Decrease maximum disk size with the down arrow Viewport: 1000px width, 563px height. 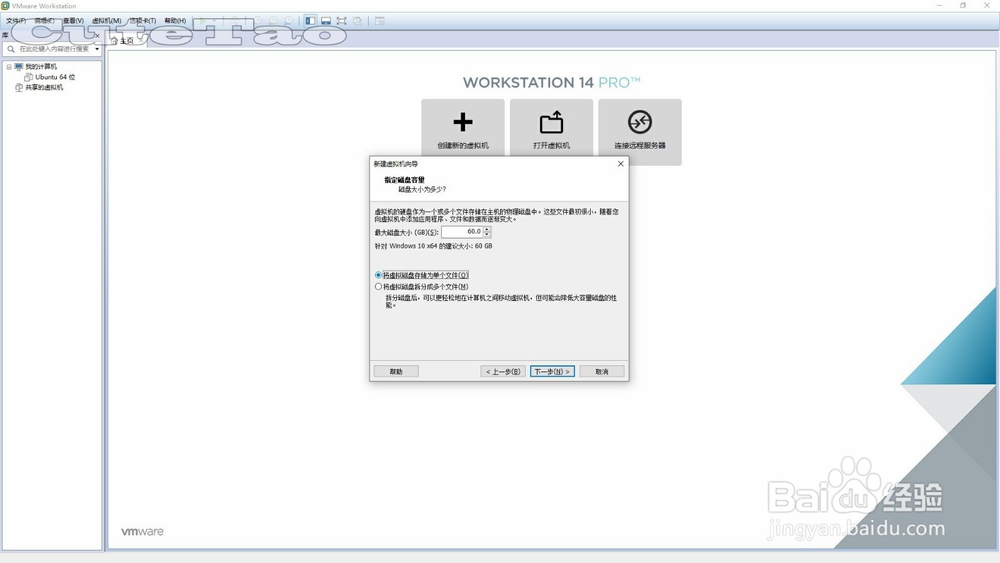pos(487,235)
